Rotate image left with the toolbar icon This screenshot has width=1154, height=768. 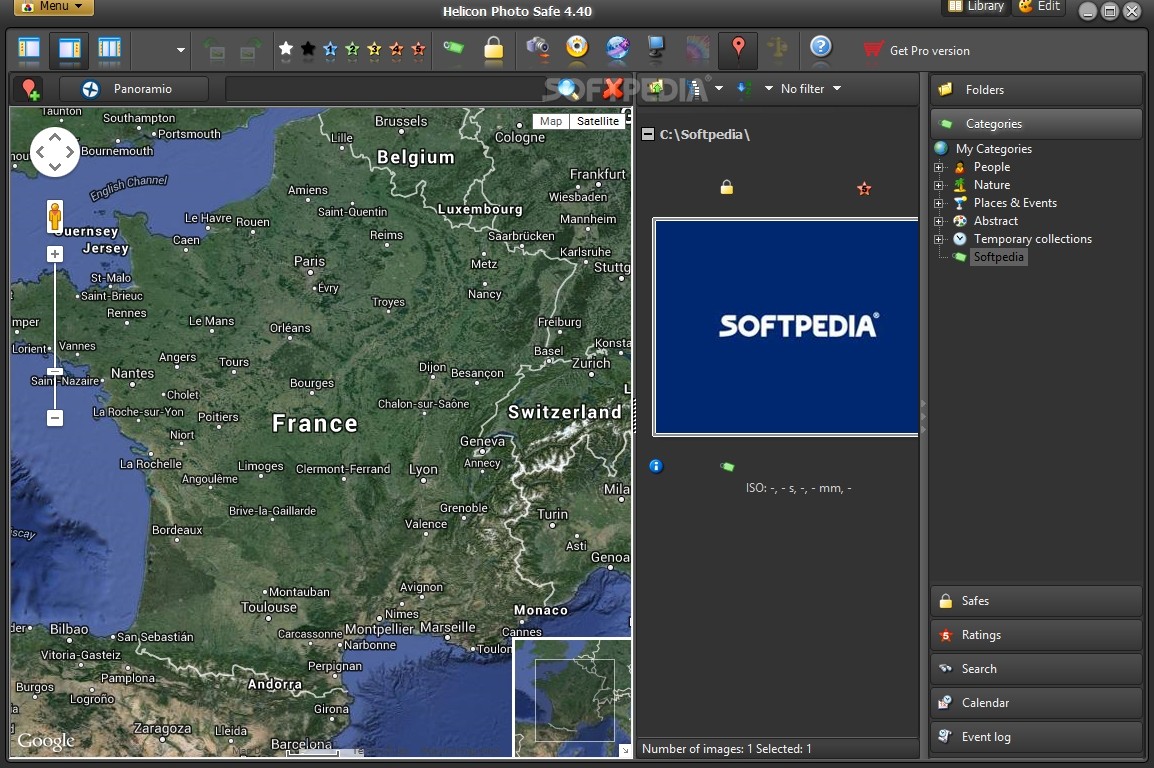216,51
